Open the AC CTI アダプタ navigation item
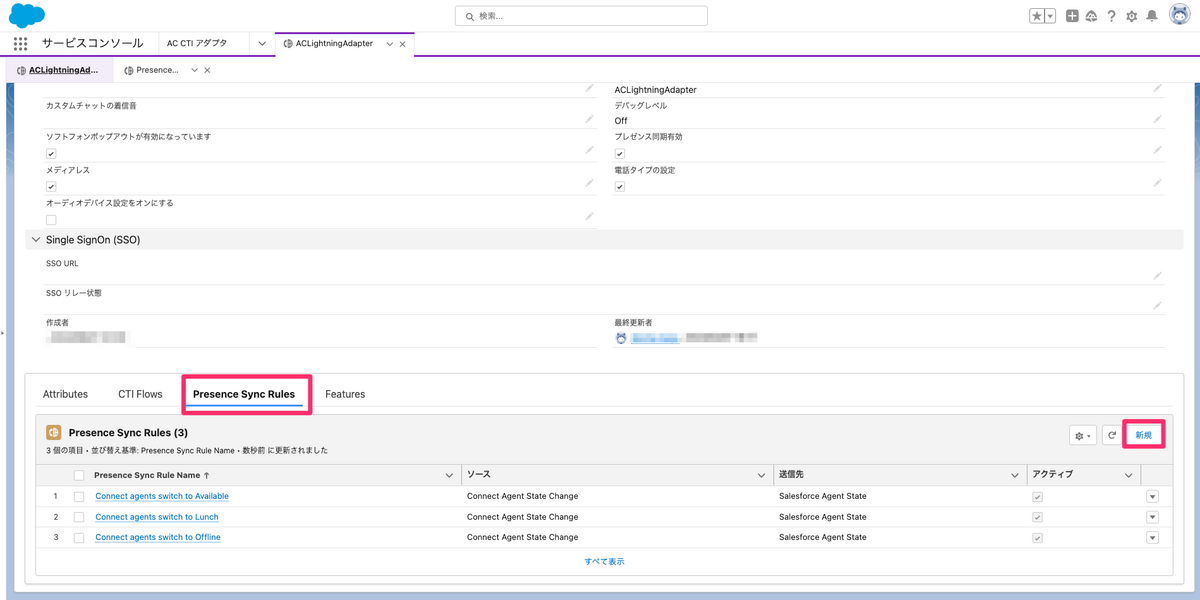This screenshot has height=600, width=1200. pyautogui.click(x=197, y=44)
